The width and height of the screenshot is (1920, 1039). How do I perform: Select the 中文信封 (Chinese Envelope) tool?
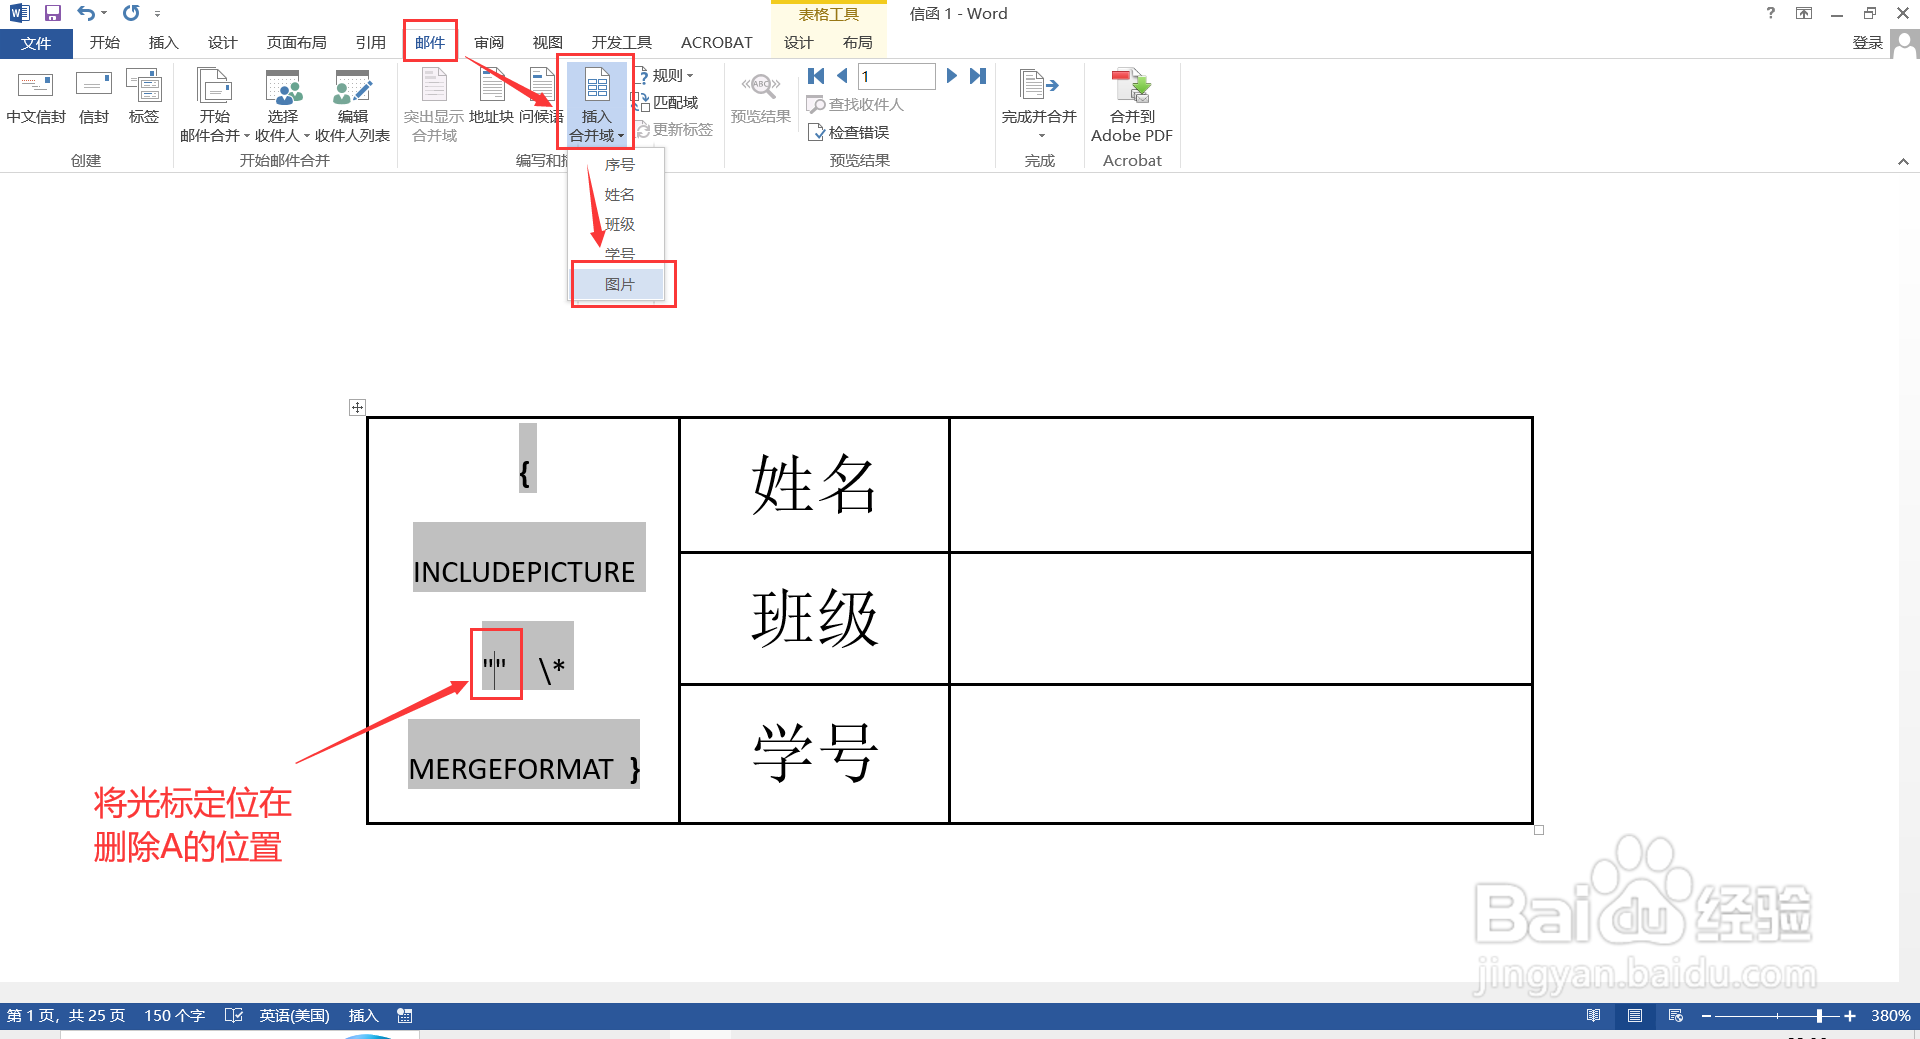tap(35, 100)
